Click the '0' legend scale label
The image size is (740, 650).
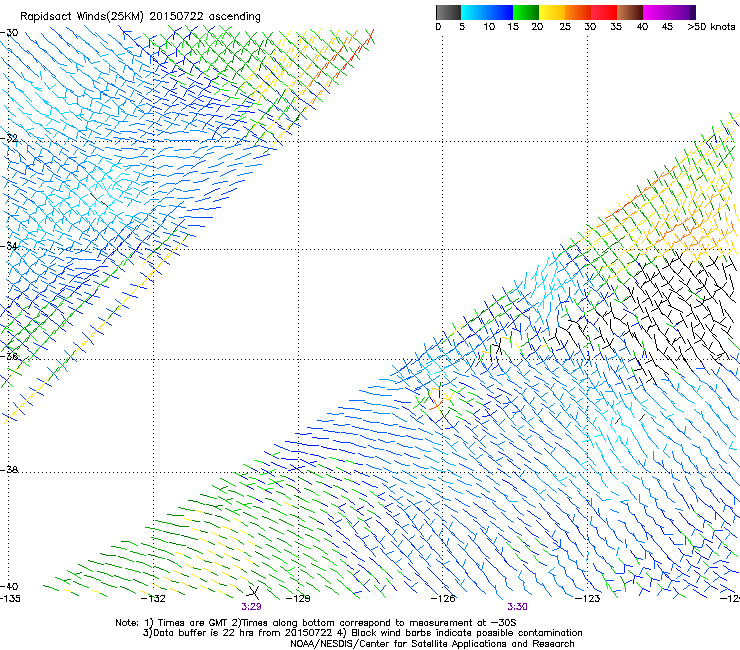click(x=438, y=27)
